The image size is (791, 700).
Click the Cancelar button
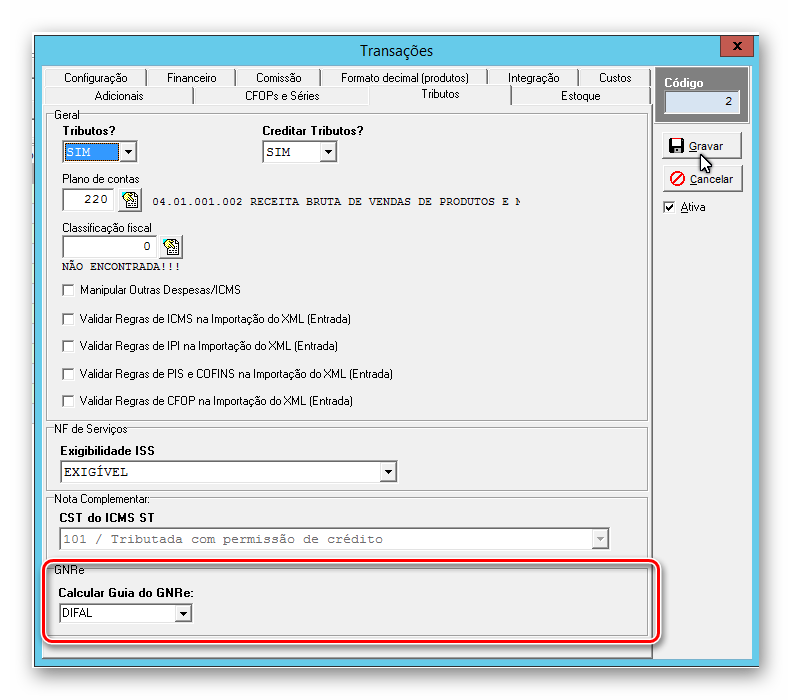(702, 179)
